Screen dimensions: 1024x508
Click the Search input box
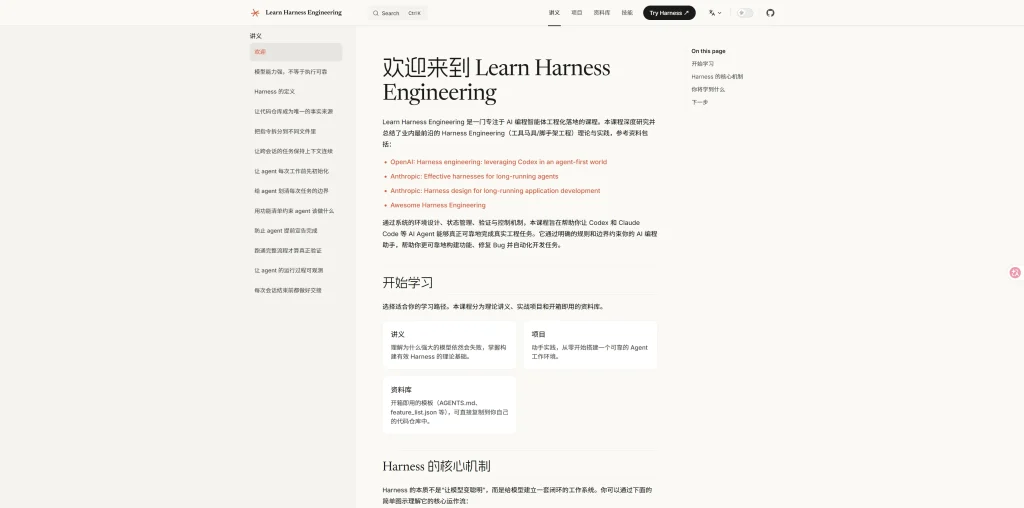point(398,13)
